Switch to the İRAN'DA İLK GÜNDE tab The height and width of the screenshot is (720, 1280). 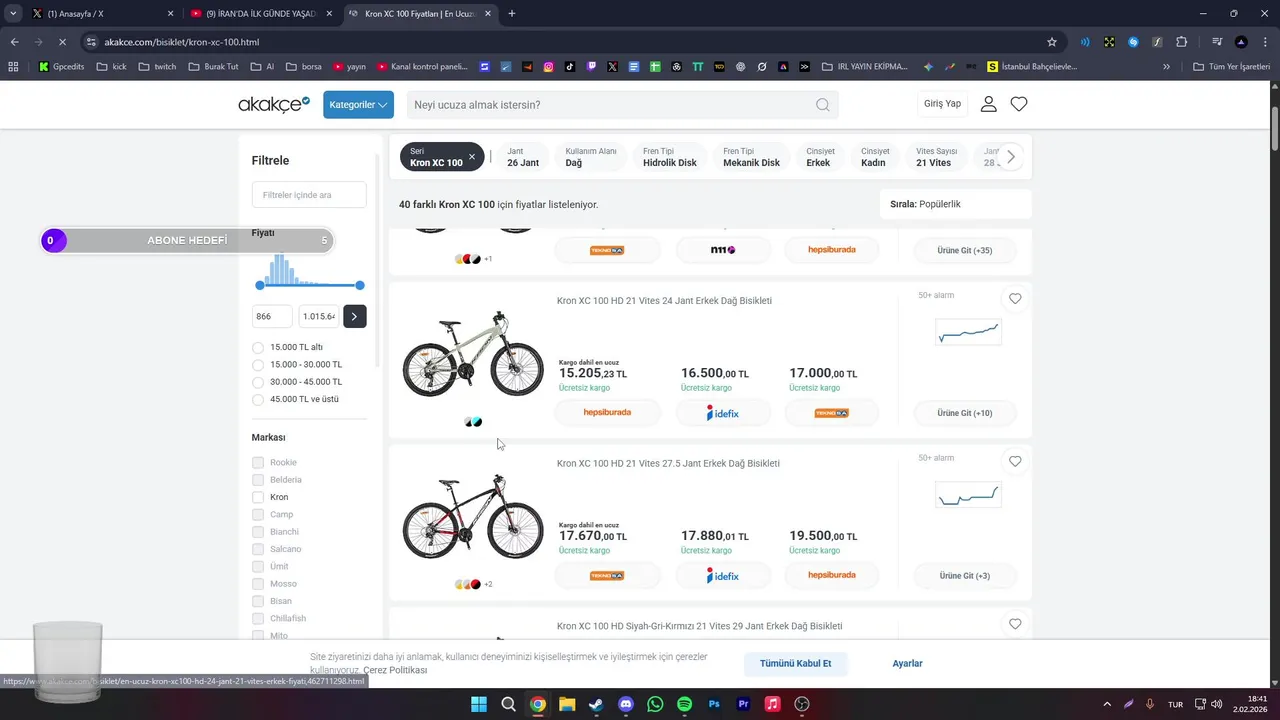click(260, 14)
